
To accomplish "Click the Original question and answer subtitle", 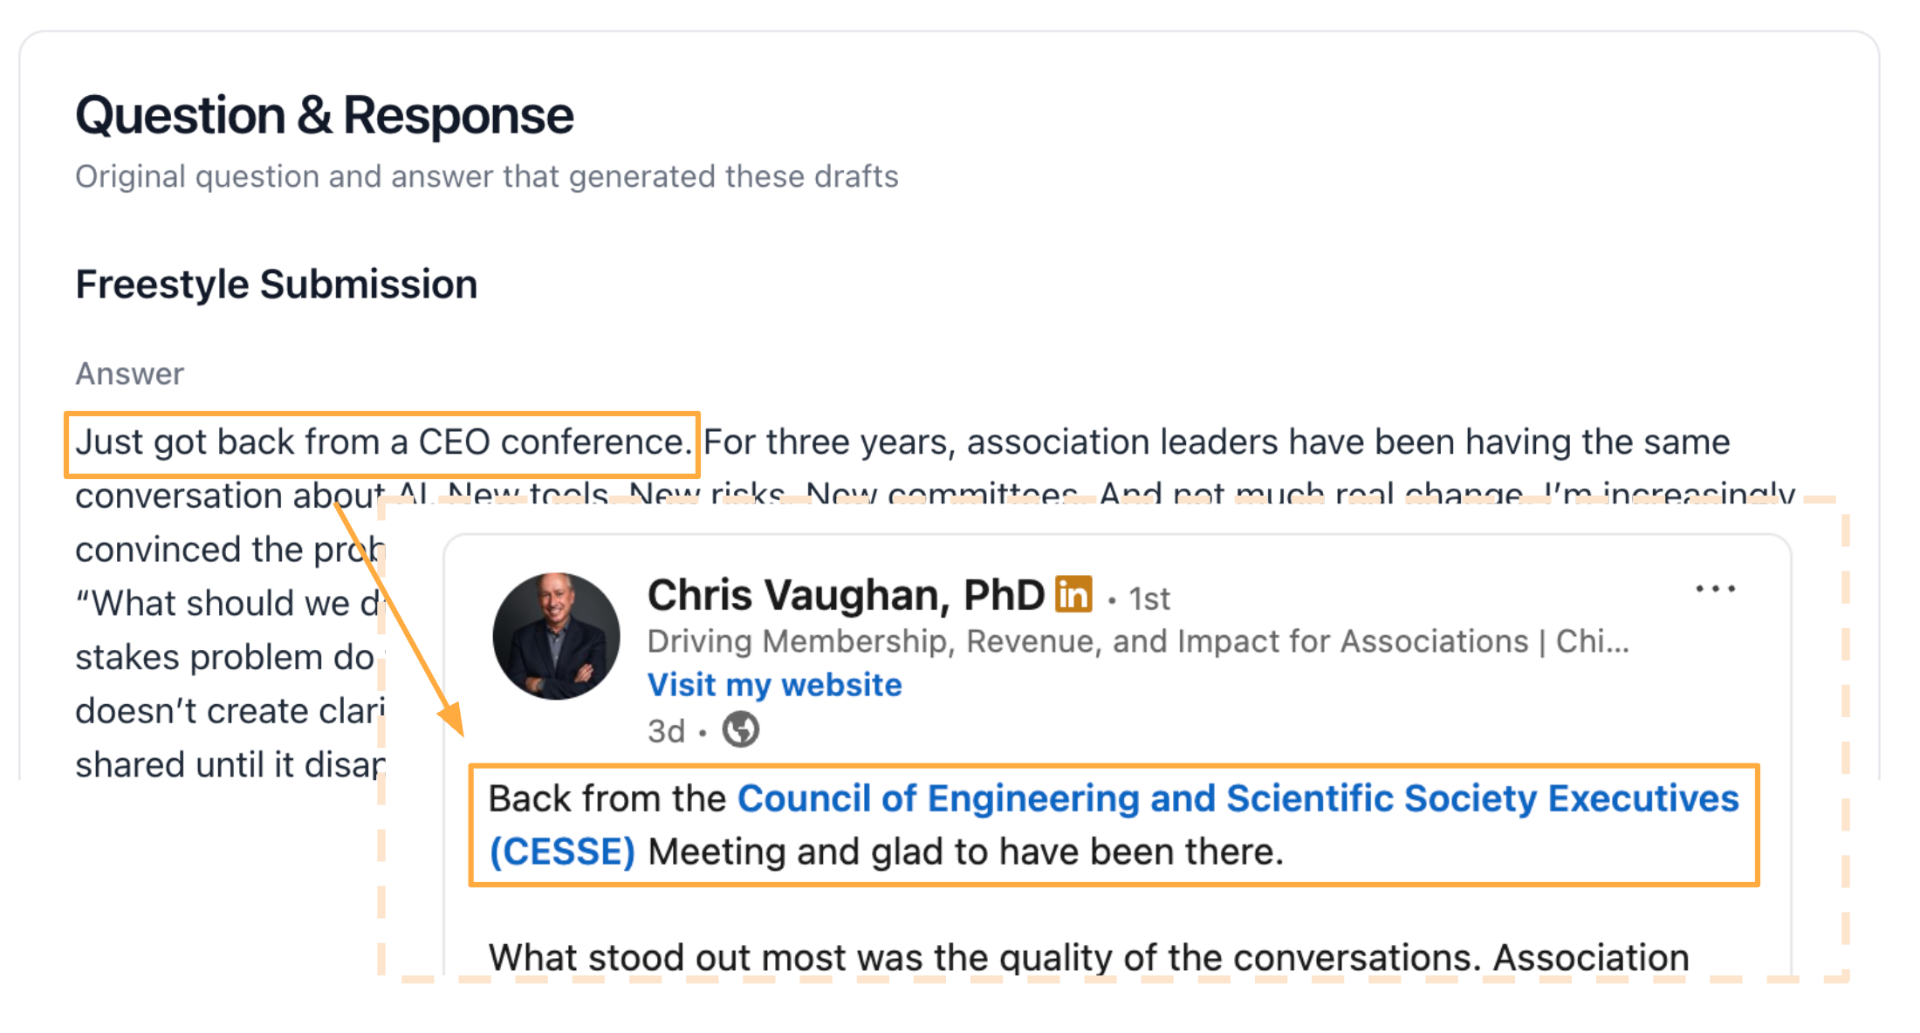I will pyautogui.click(x=486, y=177).
